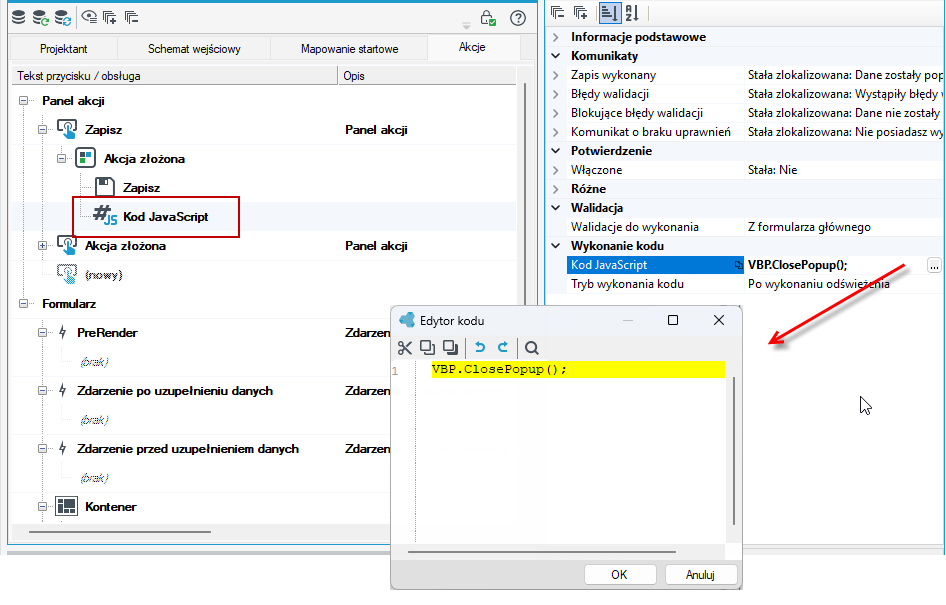Click the vertical scrollbar in Edytor kodu

(x=734, y=450)
